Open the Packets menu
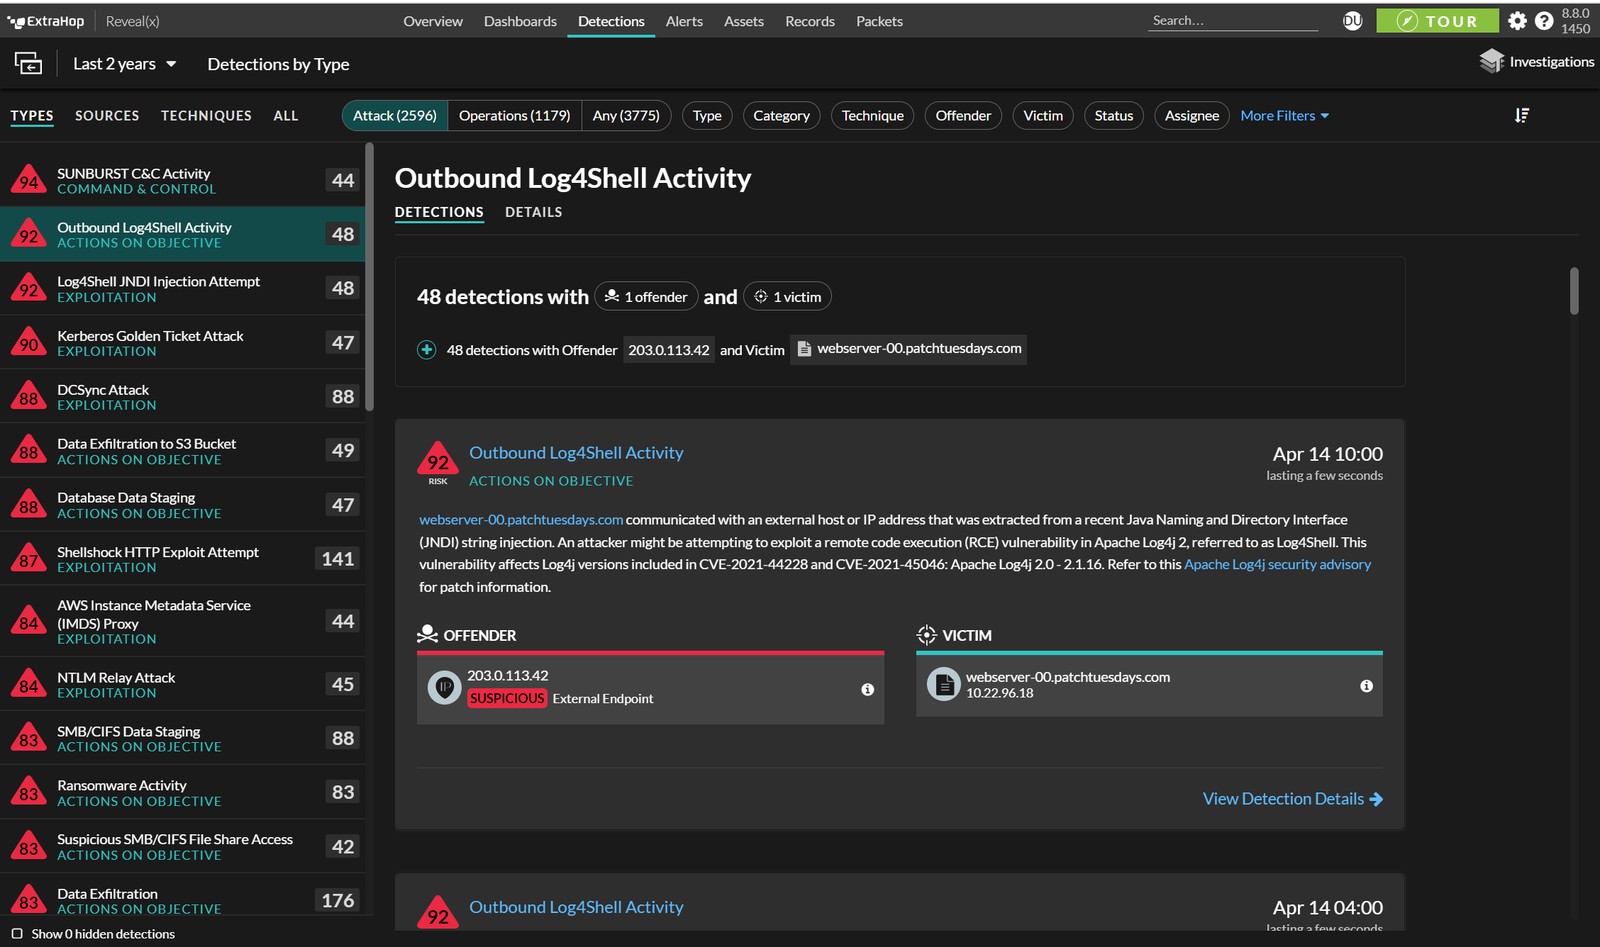1600x947 pixels. pos(880,21)
